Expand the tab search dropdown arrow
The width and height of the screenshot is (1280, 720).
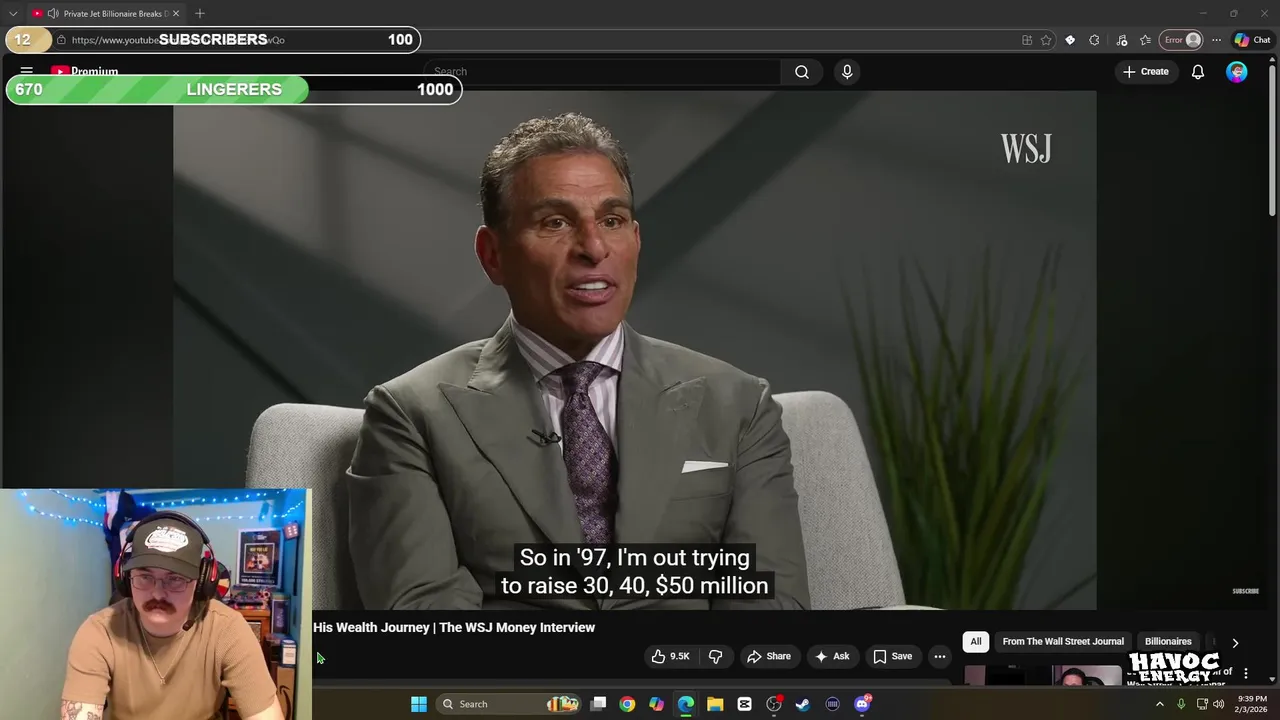click(13, 14)
